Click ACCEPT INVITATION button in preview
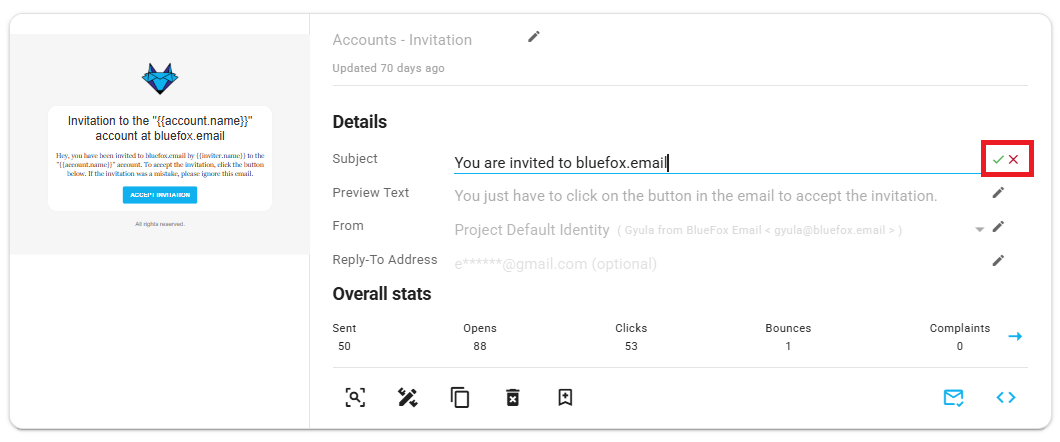Viewport: 1060px width, 442px height. point(160,195)
